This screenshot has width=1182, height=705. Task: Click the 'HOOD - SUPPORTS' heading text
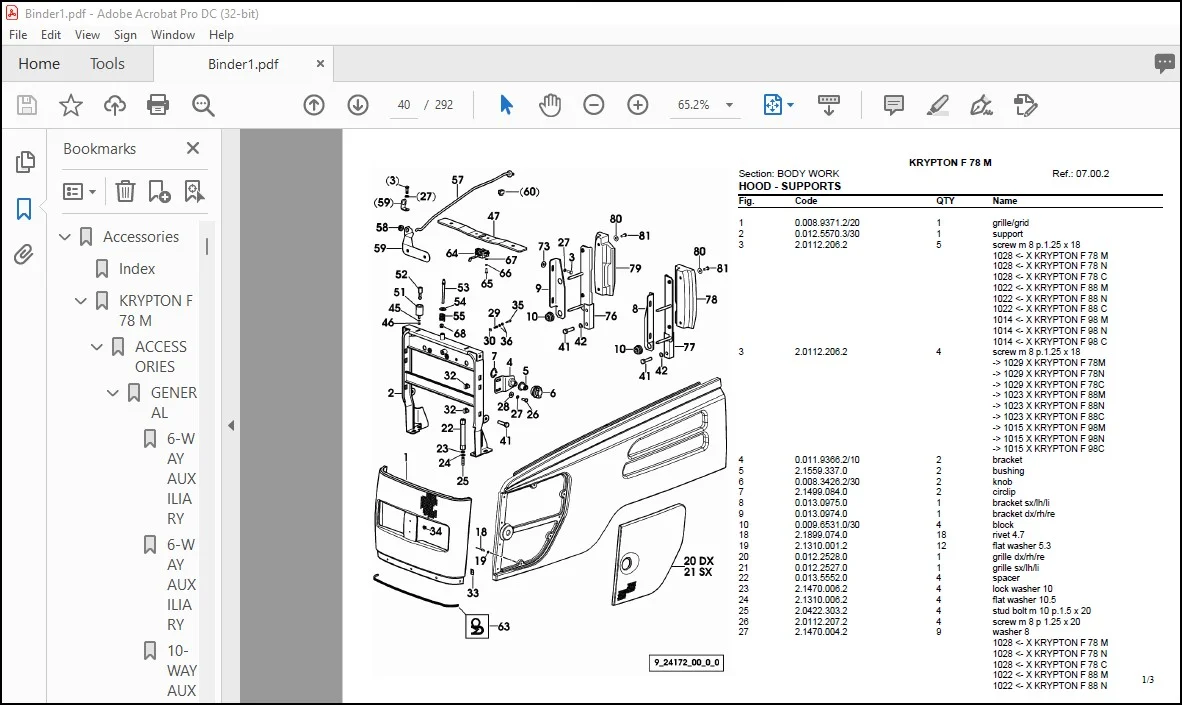point(789,186)
